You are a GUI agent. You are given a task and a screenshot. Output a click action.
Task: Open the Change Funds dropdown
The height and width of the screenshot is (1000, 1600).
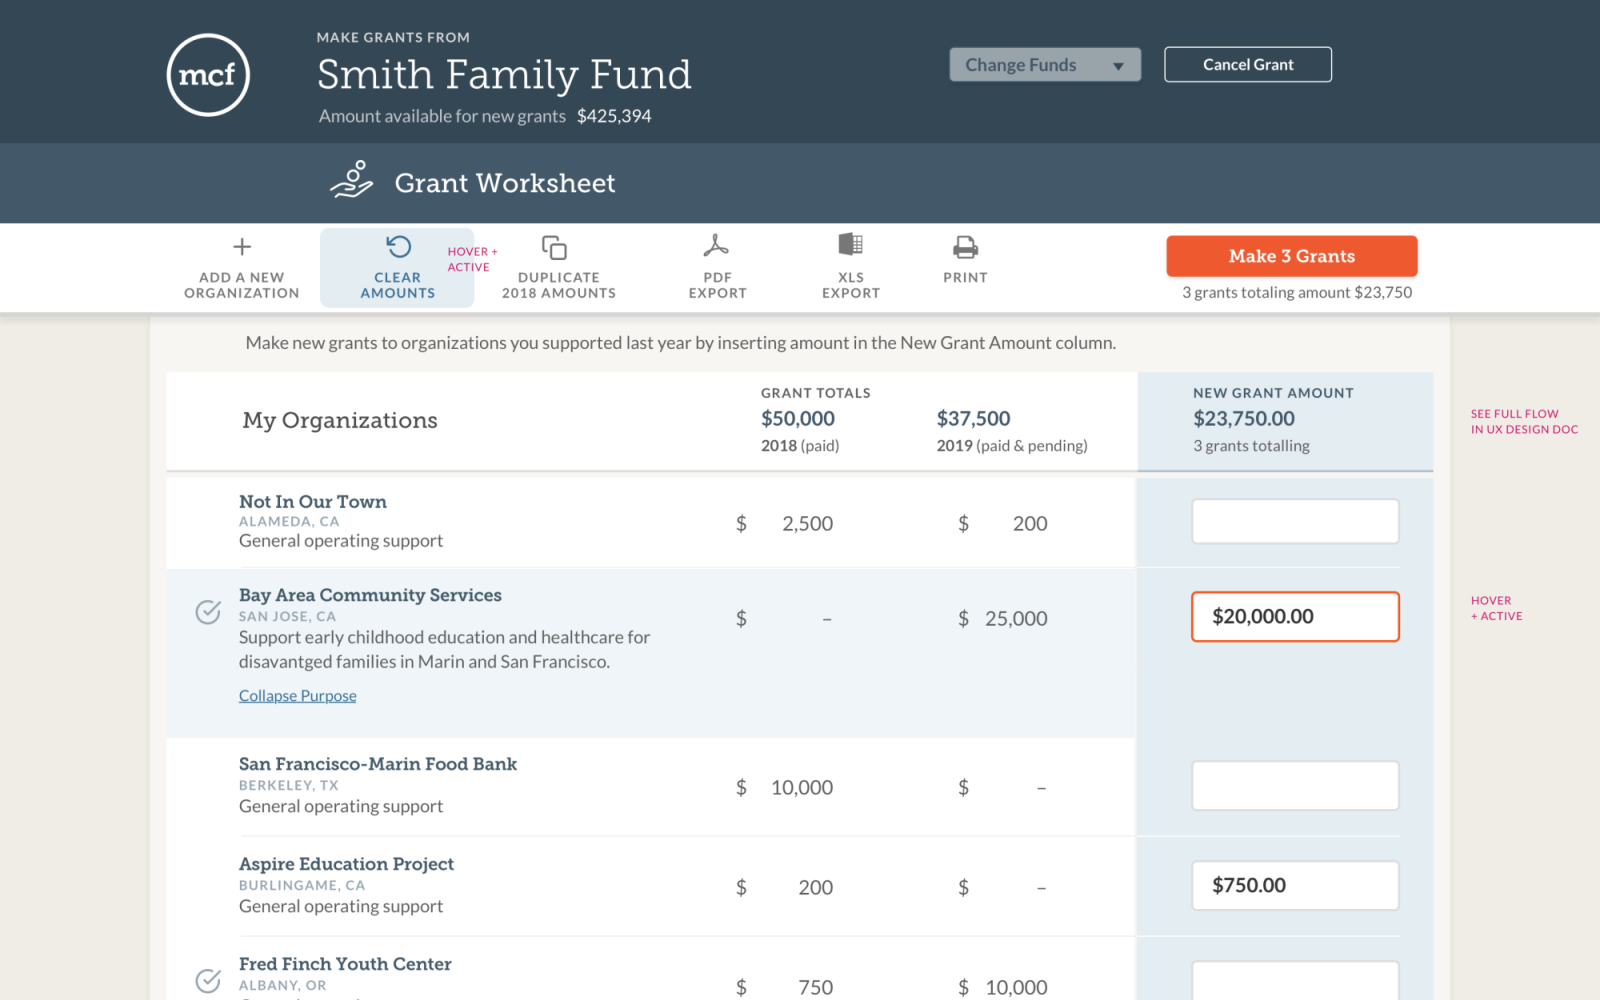coord(1045,65)
